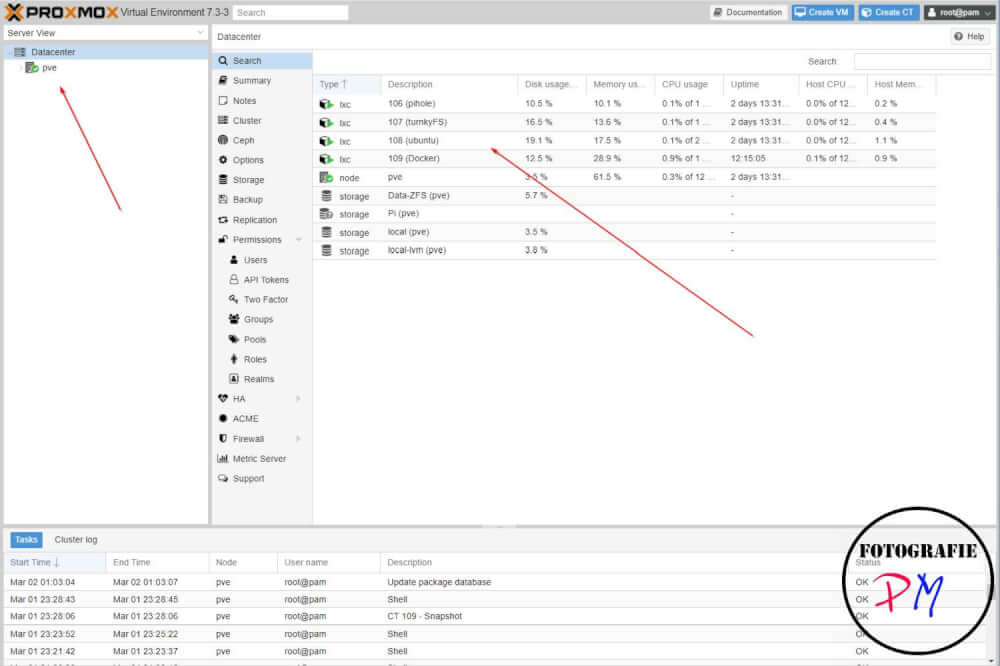Image resolution: width=1000 pixels, height=666 pixels.
Task: Open the Search icon in Datacenter menu
Action: click(x=223, y=61)
